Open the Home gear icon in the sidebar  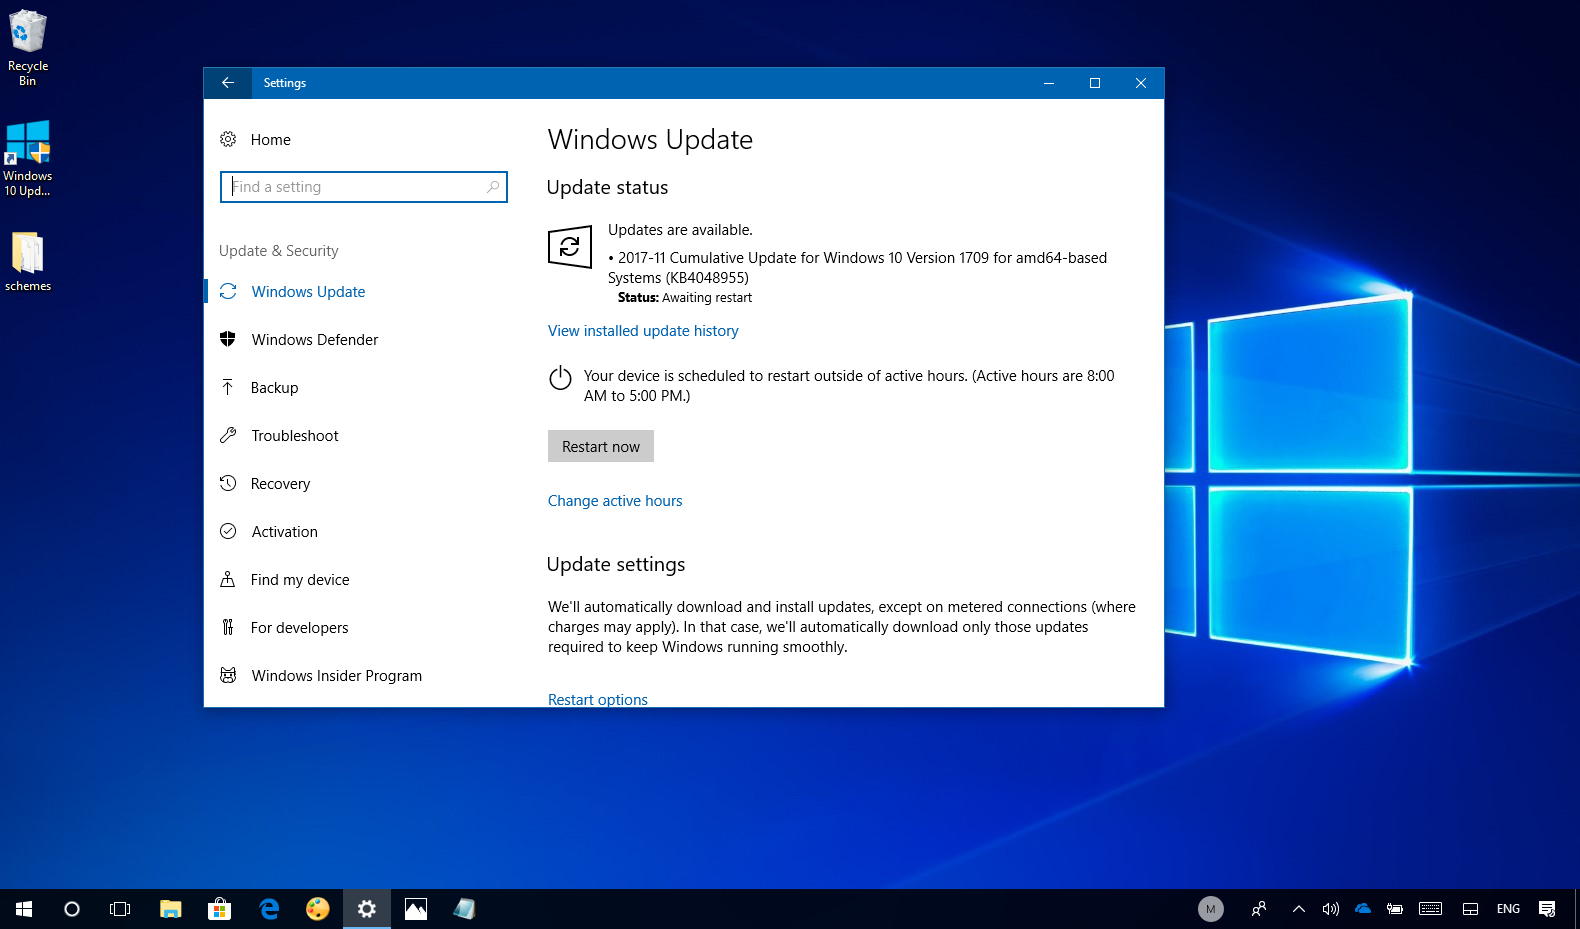pos(228,139)
